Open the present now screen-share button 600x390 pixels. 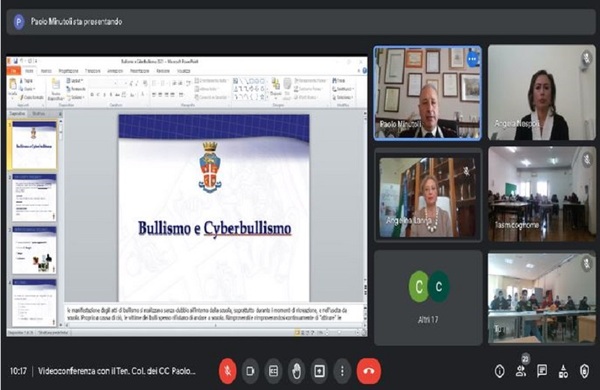[x=319, y=370]
